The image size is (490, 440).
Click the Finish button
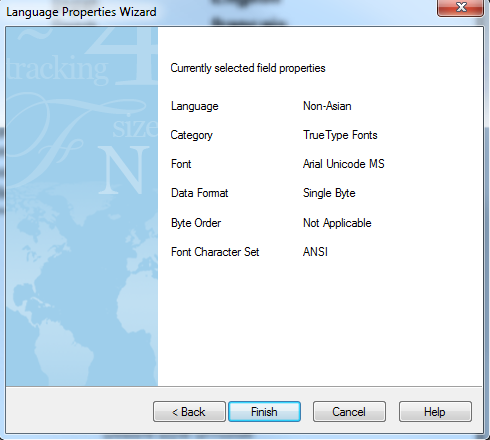(264, 412)
